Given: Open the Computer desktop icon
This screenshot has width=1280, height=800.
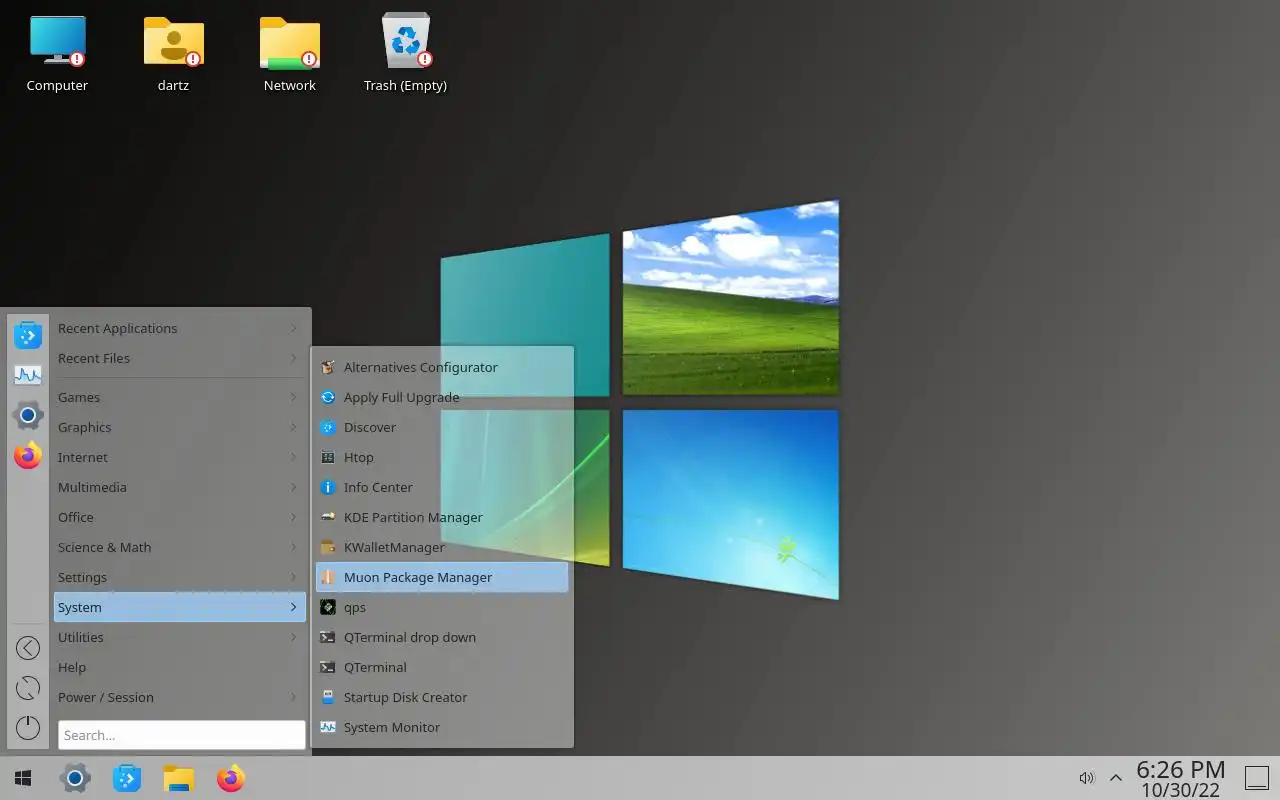Looking at the screenshot, I should pos(57,54).
